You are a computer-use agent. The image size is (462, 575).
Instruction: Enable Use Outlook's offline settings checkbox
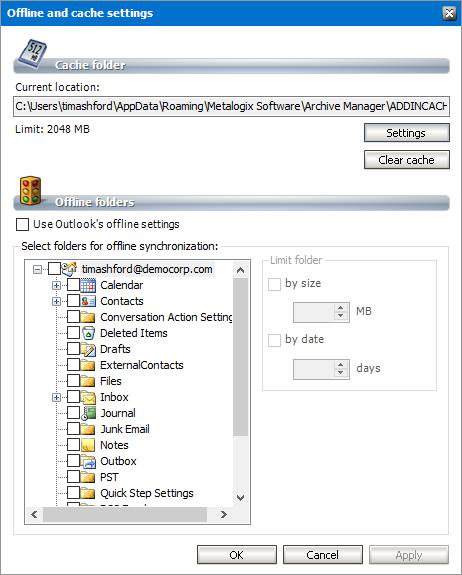click(x=22, y=224)
